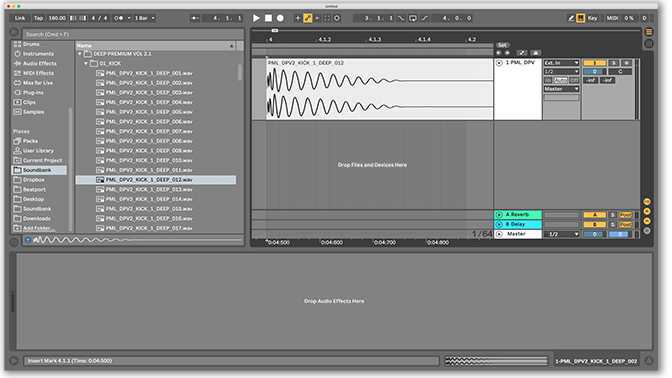Start playback with the Play button
The width and height of the screenshot is (672, 378).
click(x=256, y=18)
